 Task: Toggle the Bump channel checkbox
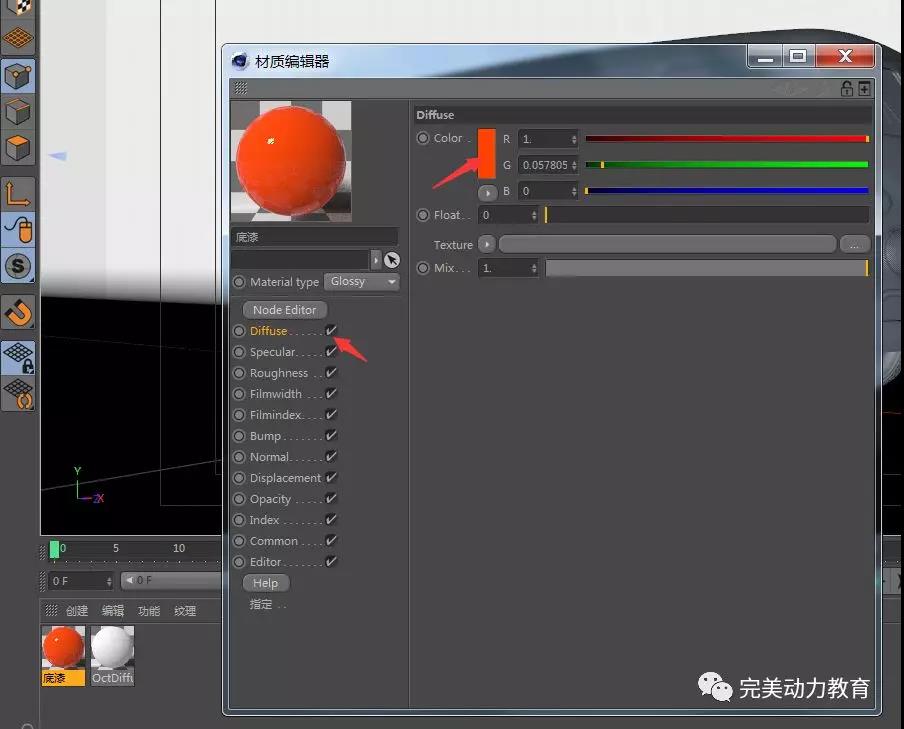click(331, 436)
